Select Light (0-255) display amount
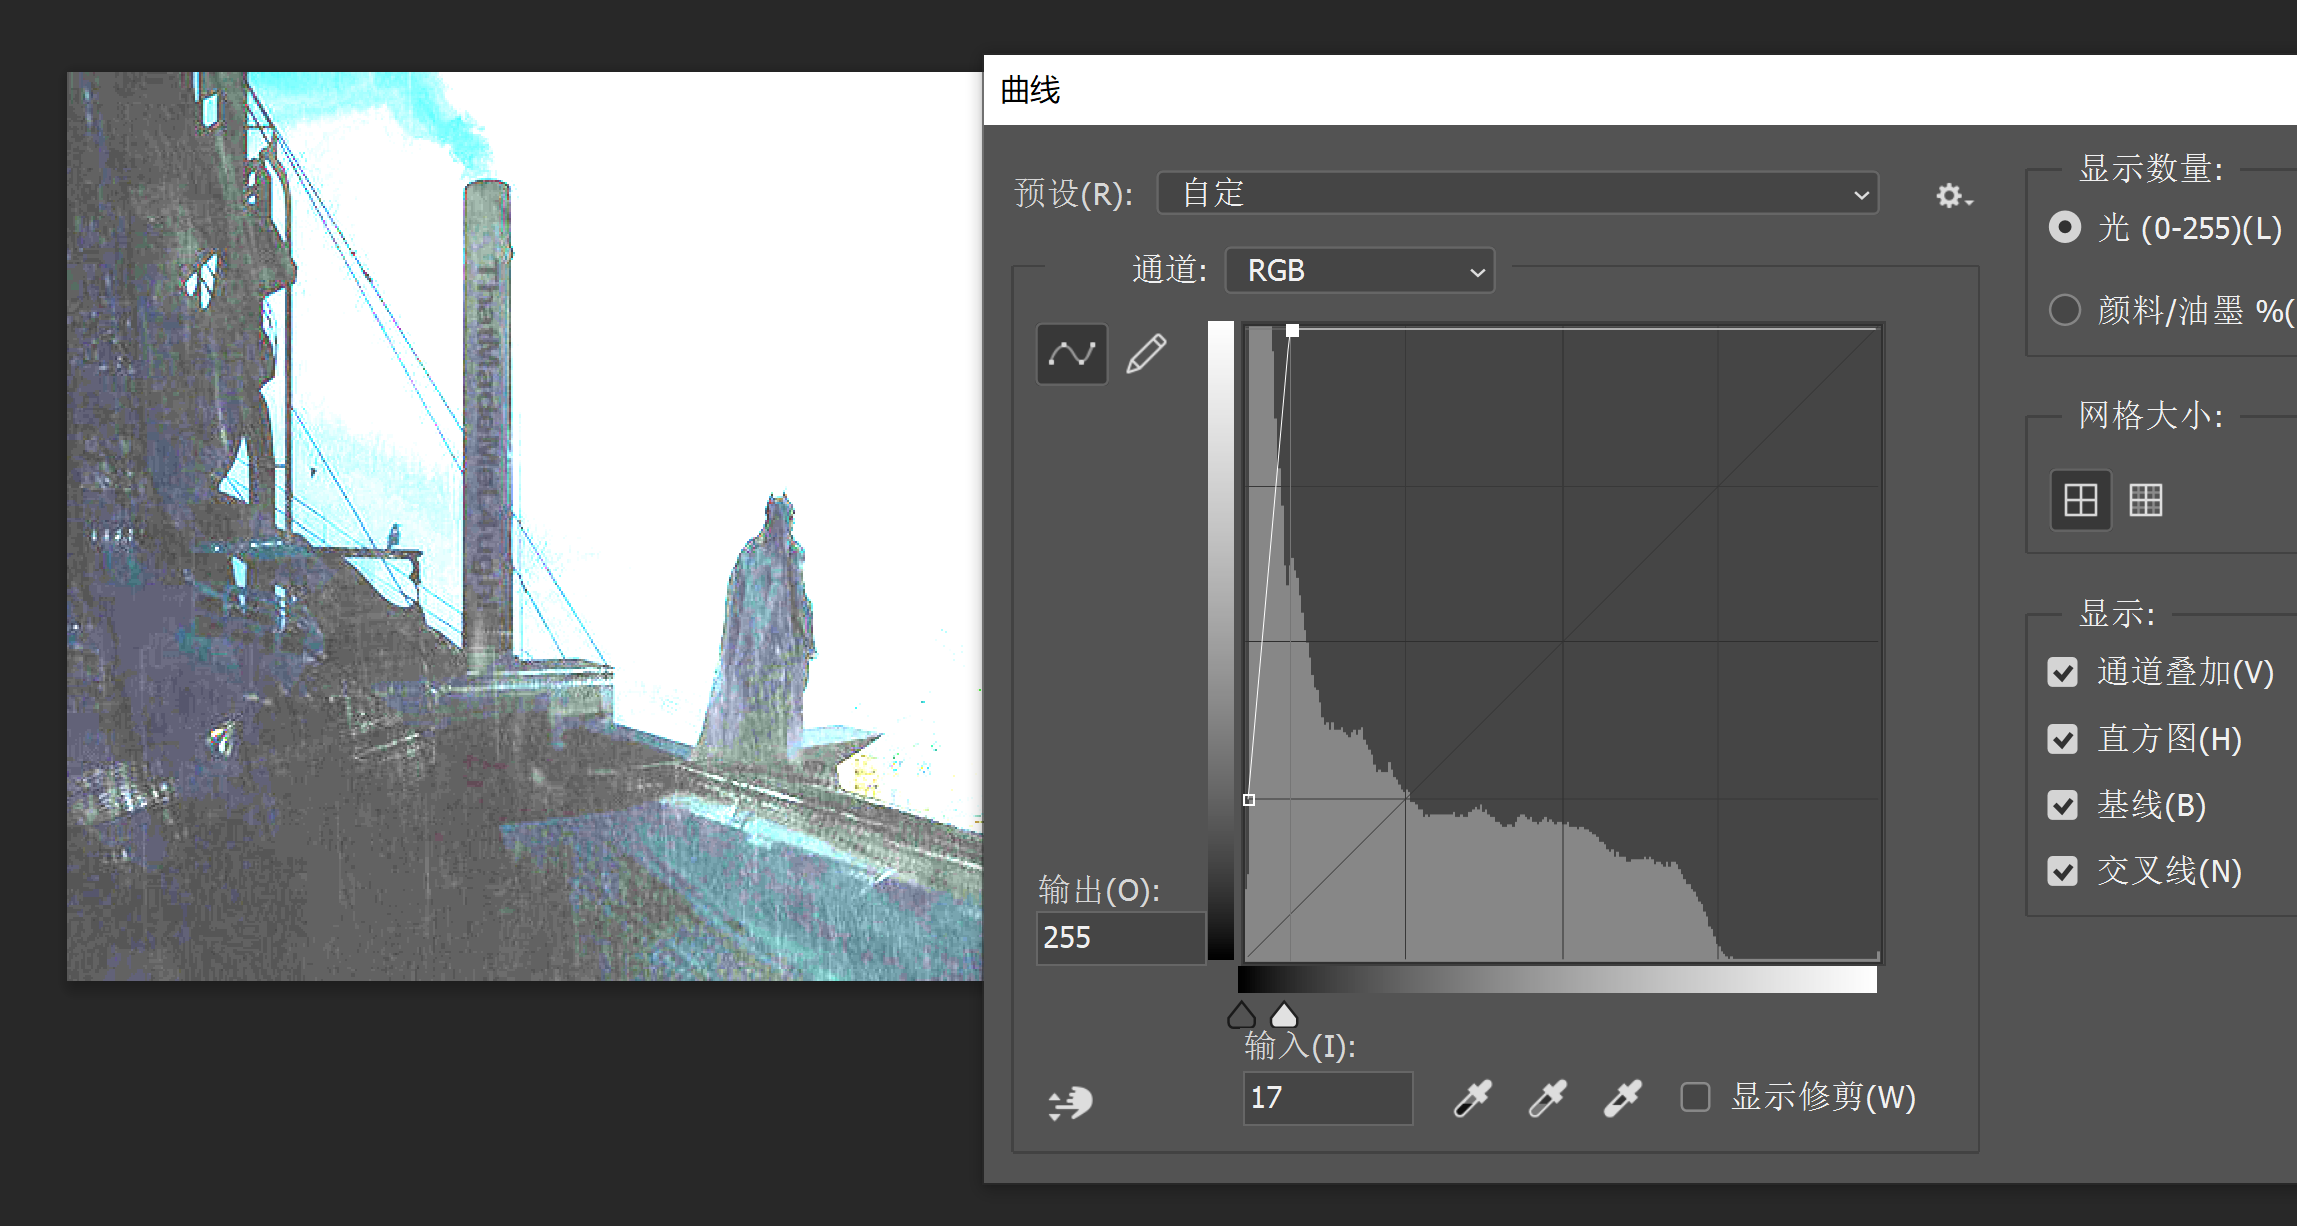2297x1226 pixels. (x=2065, y=227)
